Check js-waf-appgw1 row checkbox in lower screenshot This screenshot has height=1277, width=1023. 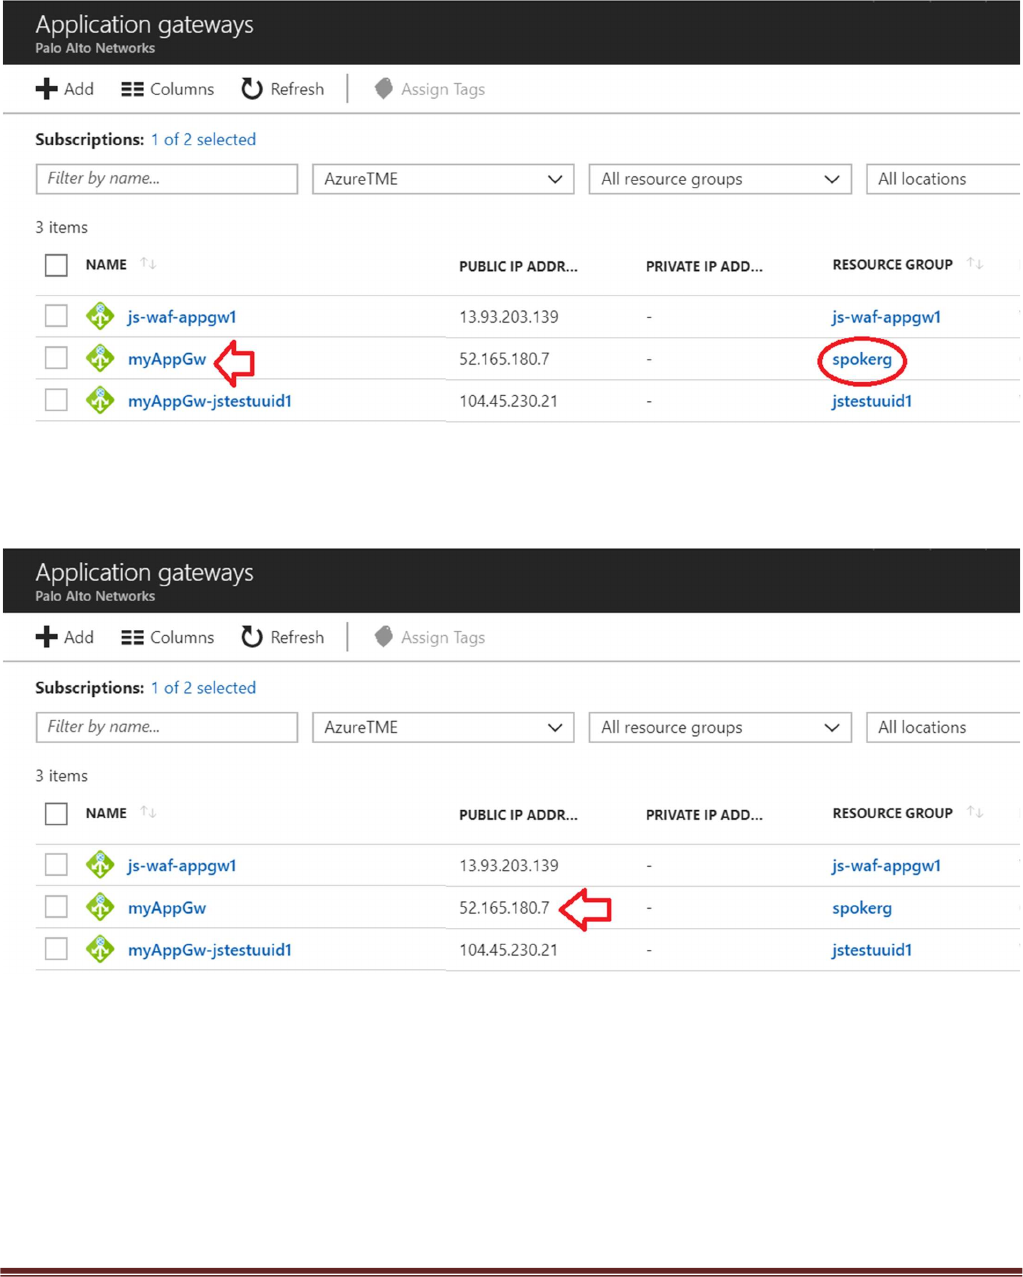(x=56, y=865)
